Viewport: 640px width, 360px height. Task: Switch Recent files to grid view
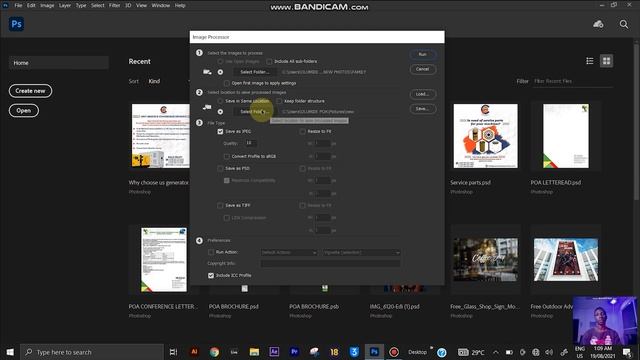point(607,61)
